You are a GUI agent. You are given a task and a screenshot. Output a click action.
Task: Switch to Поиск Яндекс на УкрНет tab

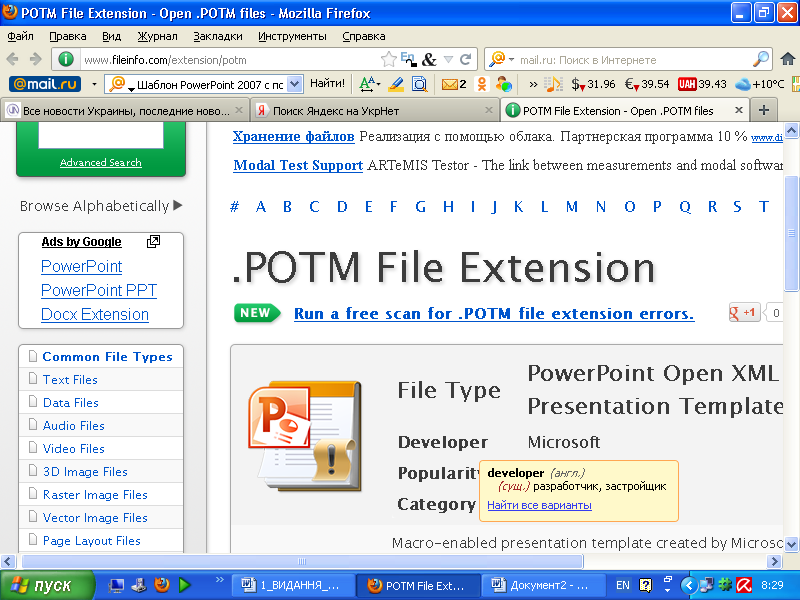click(375, 111)
